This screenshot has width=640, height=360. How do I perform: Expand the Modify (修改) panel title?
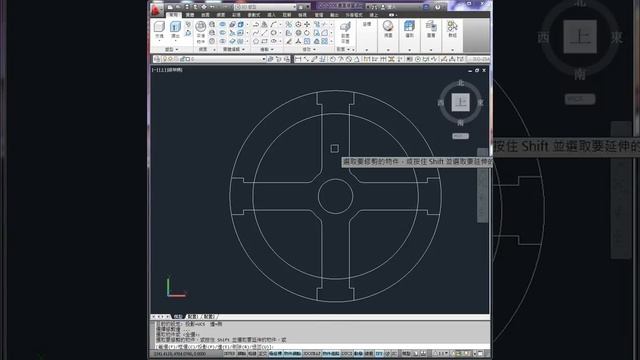point(309,49)
